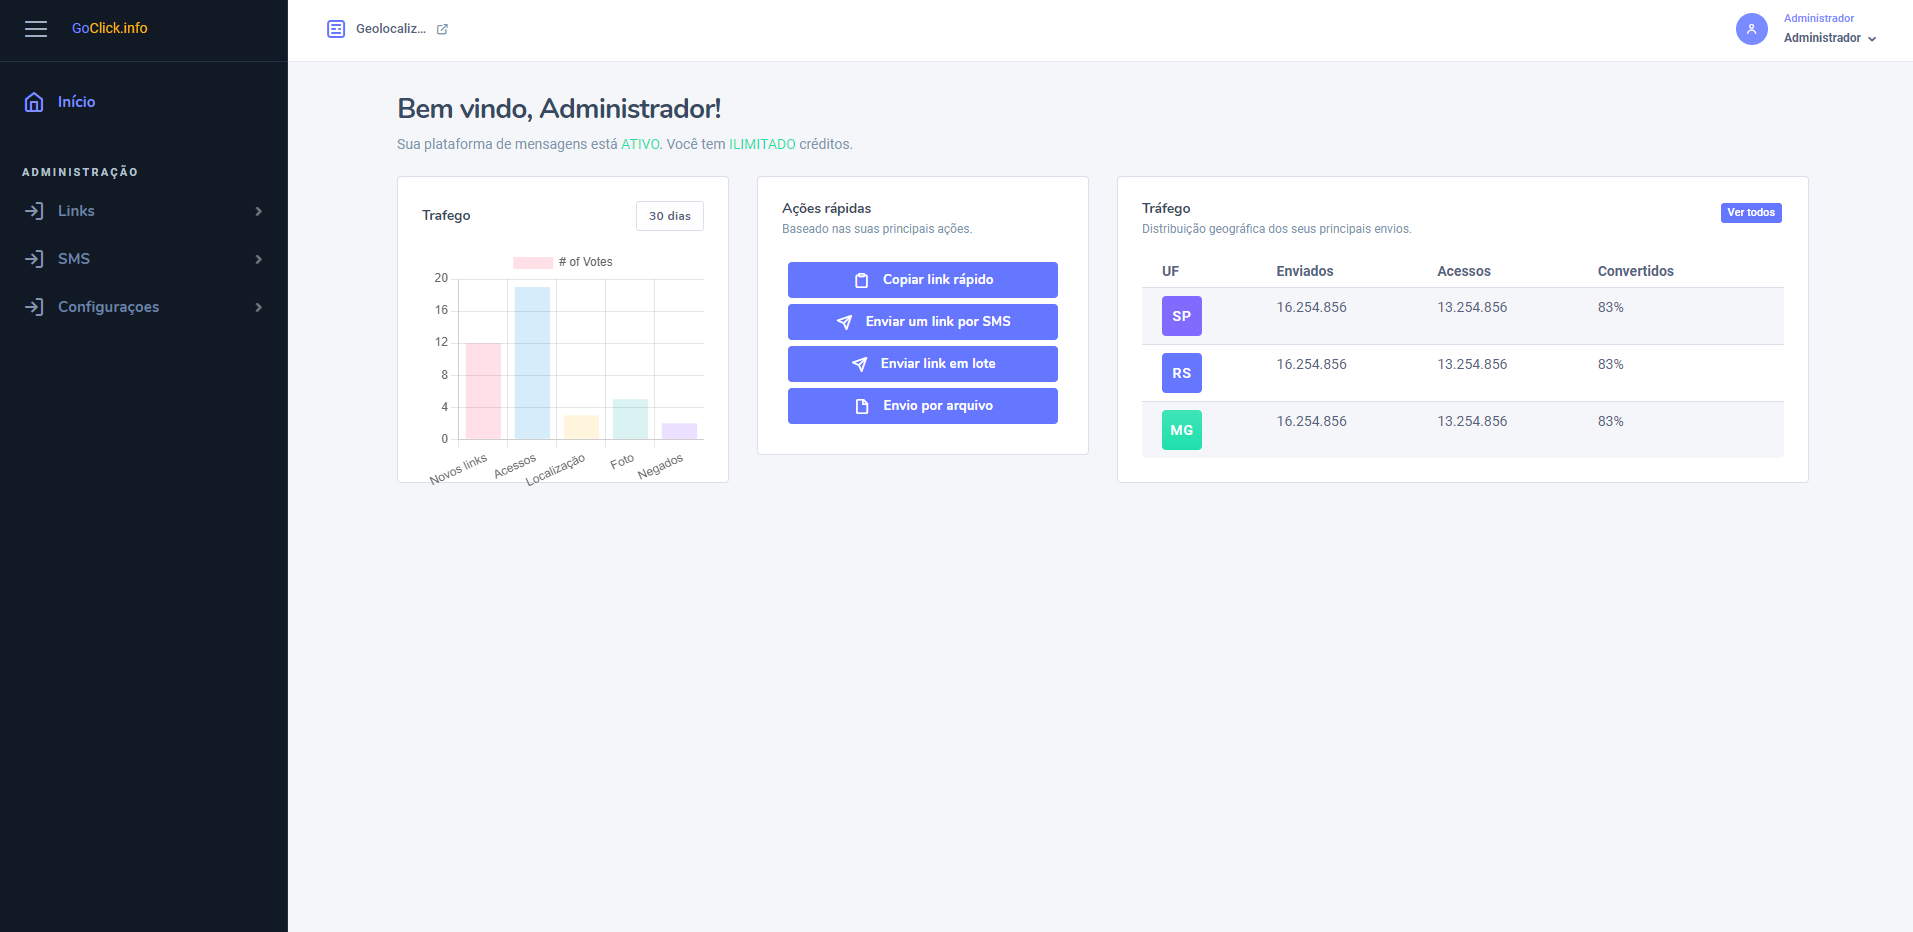Expand the Configuraçoes sidebar chevron

(x=258, y=307)
